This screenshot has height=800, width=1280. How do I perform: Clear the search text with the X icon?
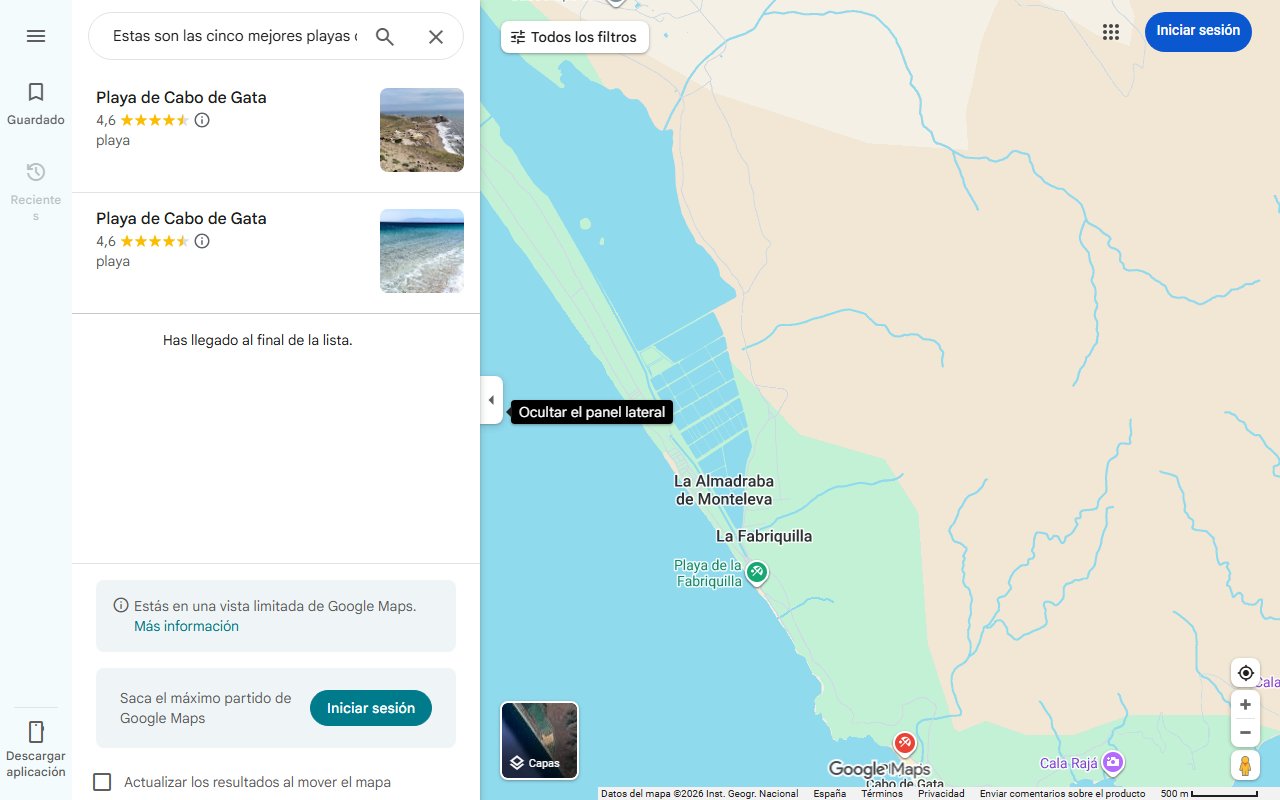tap(436, 36)
